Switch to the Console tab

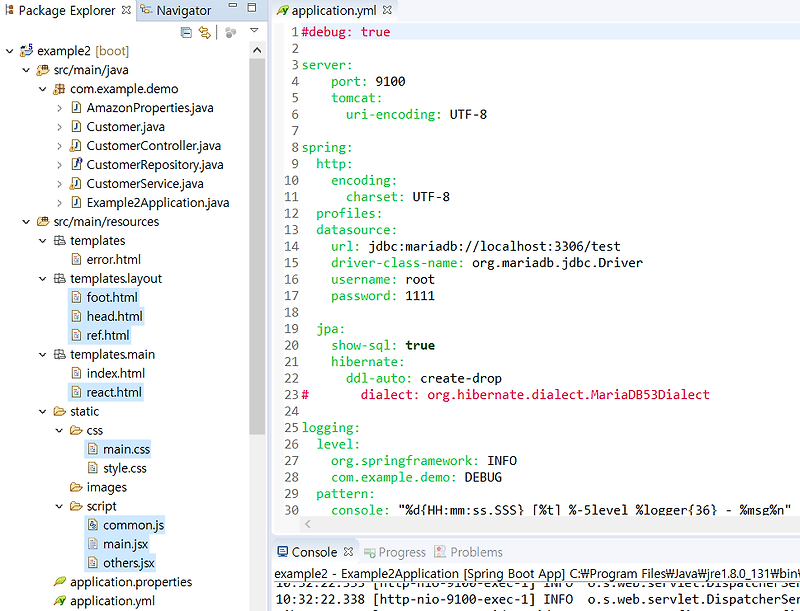click(314, 551)
